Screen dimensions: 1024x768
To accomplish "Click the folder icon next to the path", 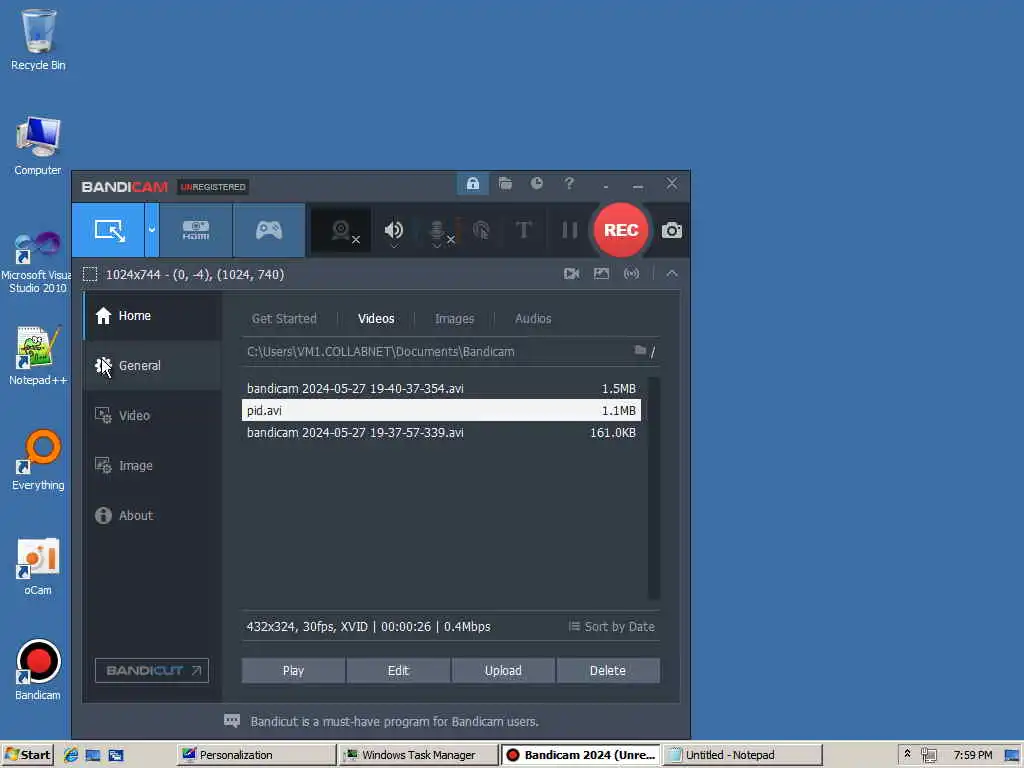I will pos(640,351).
